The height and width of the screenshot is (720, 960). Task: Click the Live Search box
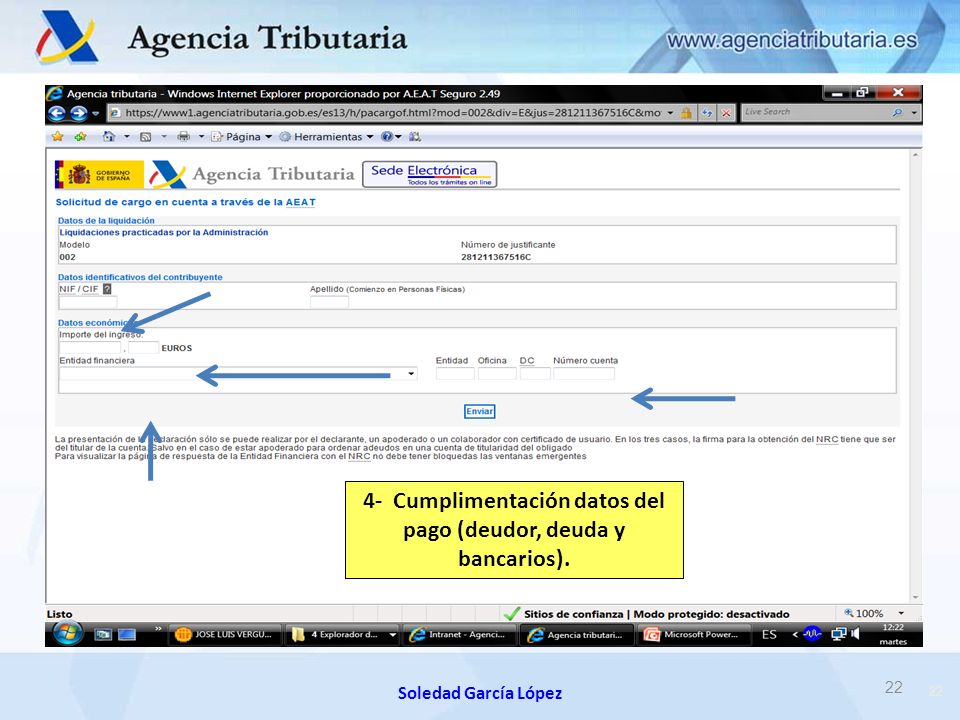click(814, 112)
